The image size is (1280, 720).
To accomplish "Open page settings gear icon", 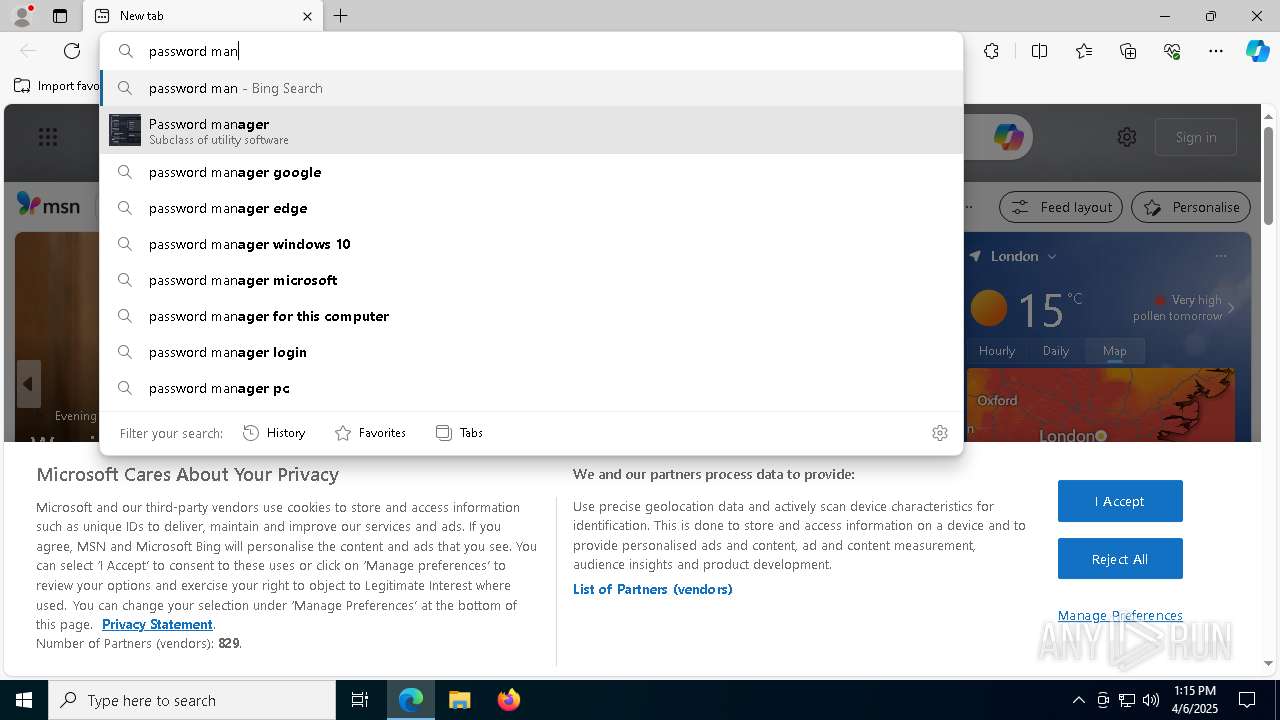I will (1127, 137).
